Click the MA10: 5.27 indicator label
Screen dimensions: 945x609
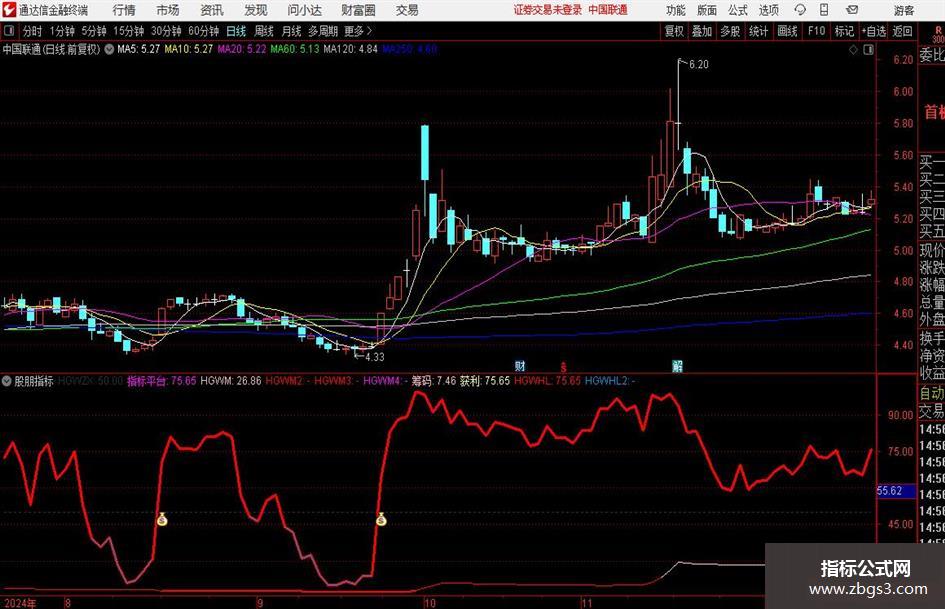coord(189,49)
